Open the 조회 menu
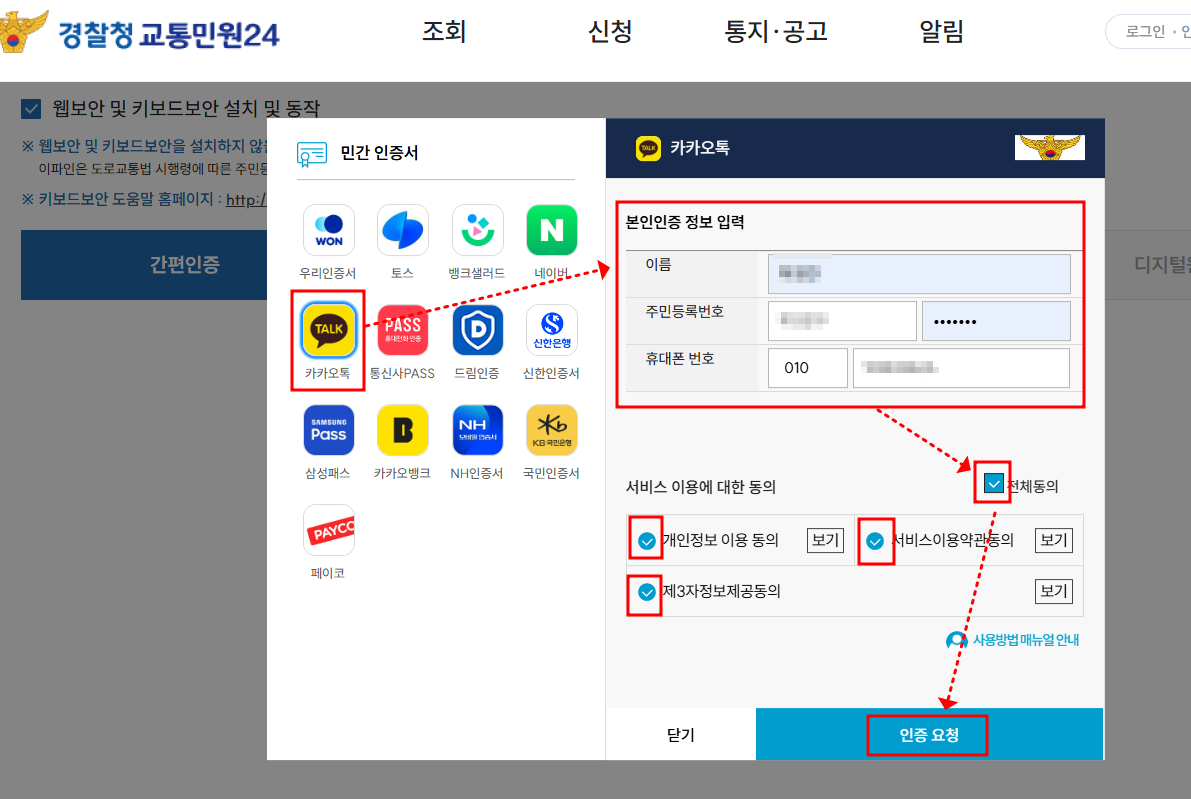The image size is (1191, 799). (x=444, y=32)
